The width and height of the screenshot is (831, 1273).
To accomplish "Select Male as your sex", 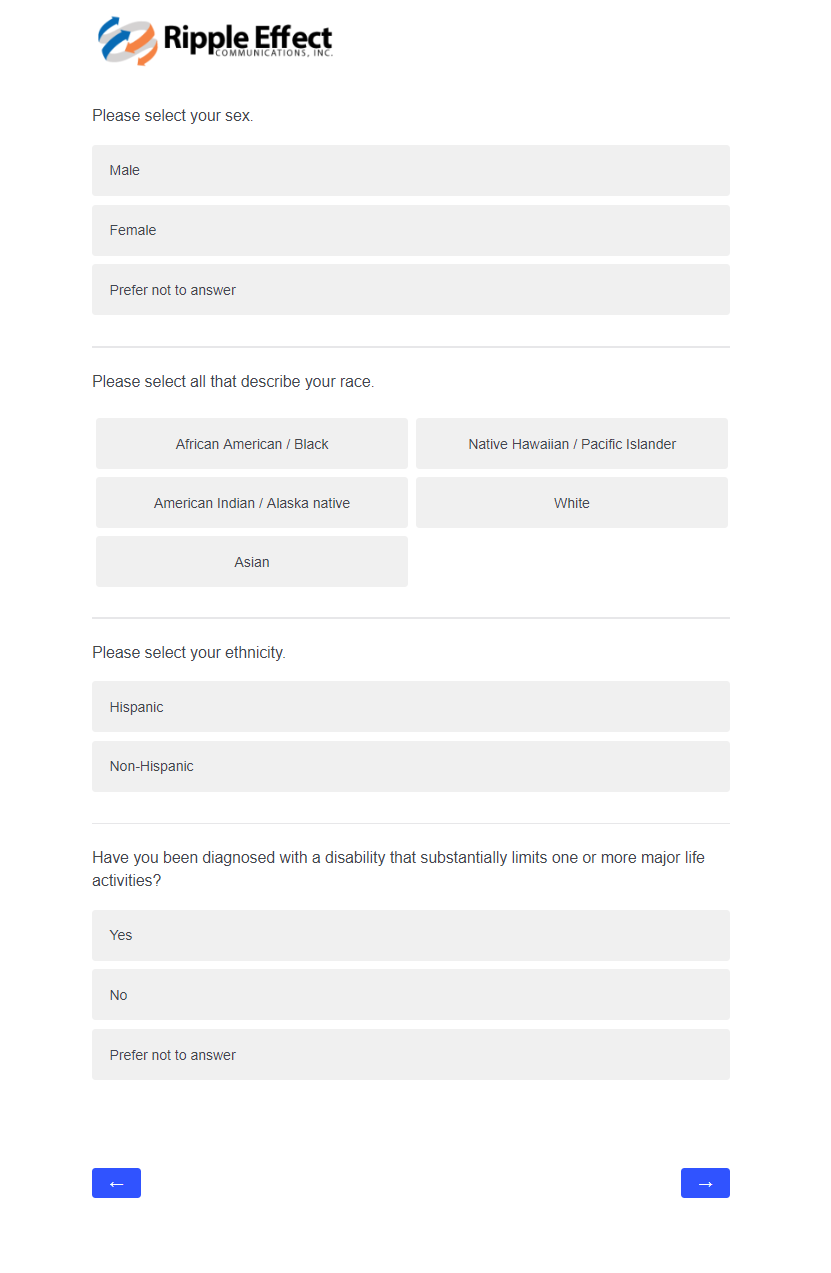I will [410, 170].
